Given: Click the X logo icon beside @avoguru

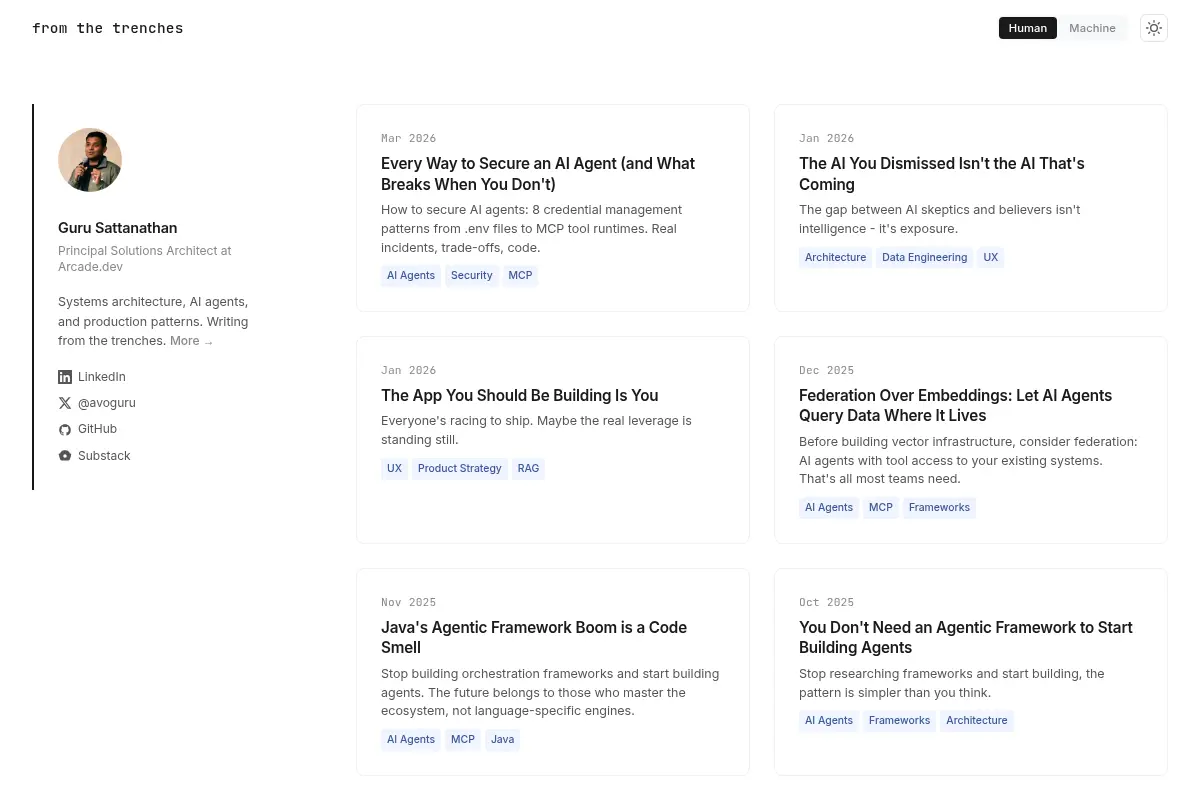Looking at the screenshot, I should click(x=65, y=403).
